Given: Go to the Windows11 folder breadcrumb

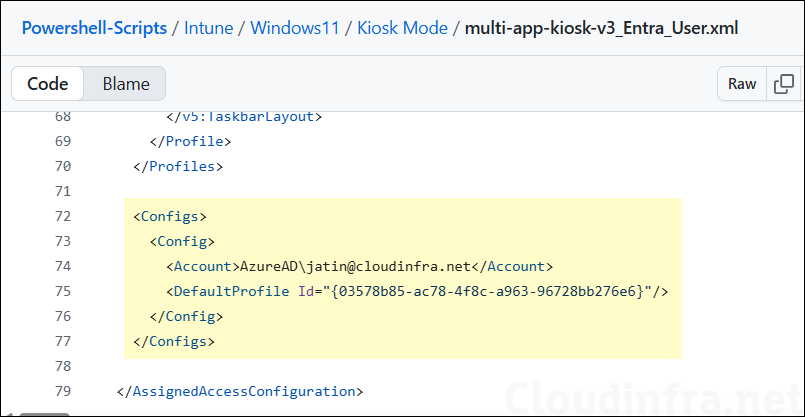Looking at the screenshot, I should click(x=298, y=27).
